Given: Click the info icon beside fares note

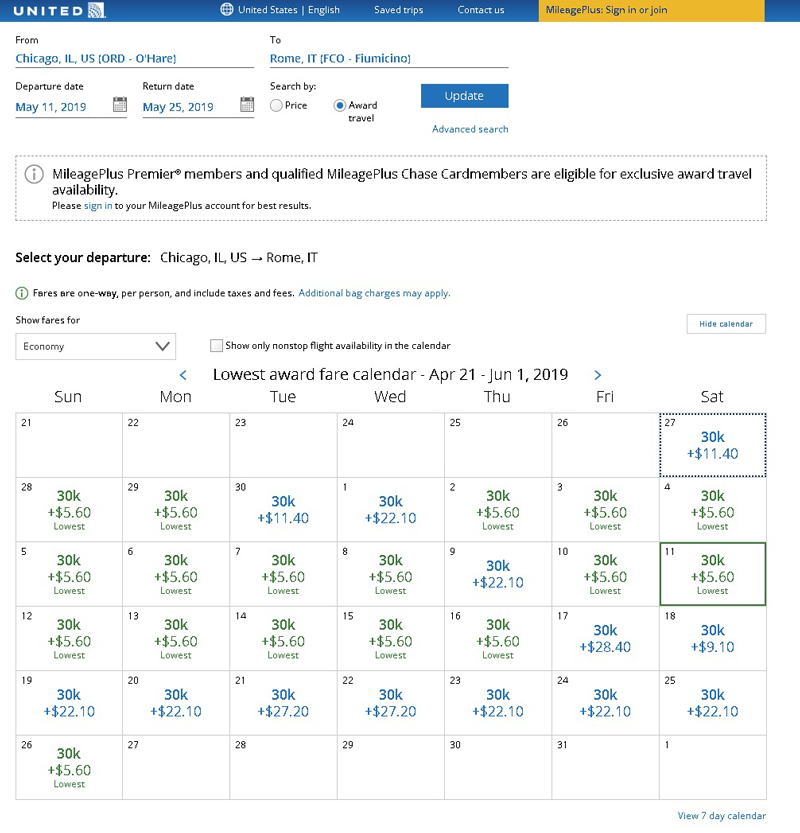Looking at the screenshot, I should (21, 293).
